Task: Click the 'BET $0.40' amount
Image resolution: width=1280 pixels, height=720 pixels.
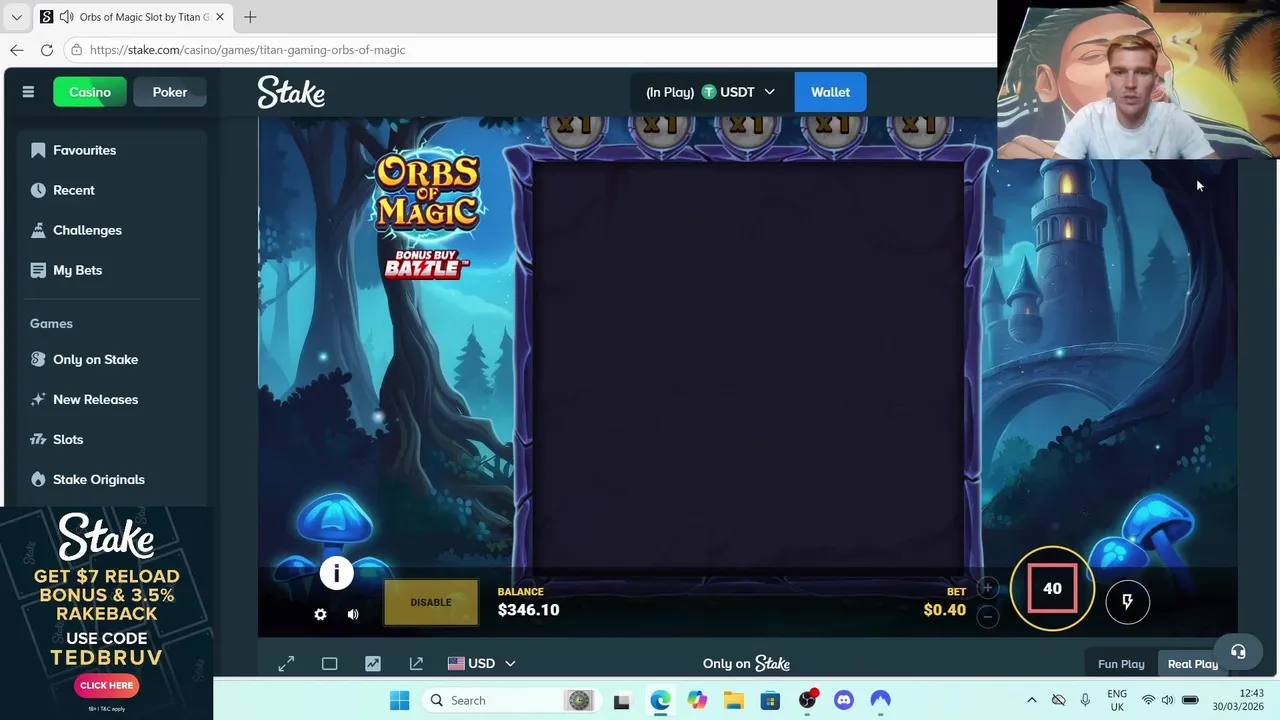Action: [x=945, y=602]
